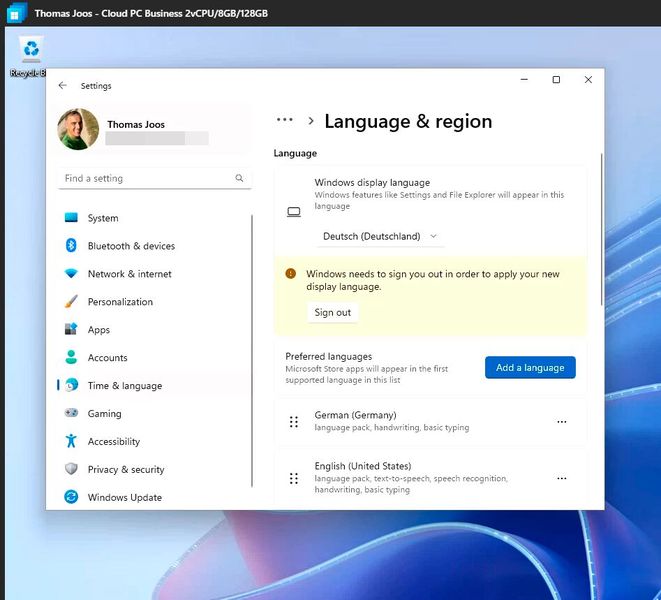
Task: Click the English (United States) drag handle
Action: tap(294, 479)
